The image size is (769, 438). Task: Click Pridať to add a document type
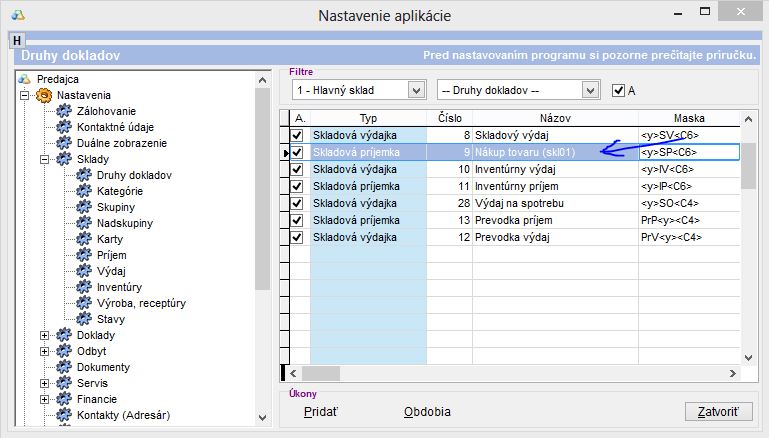point(321,412)
